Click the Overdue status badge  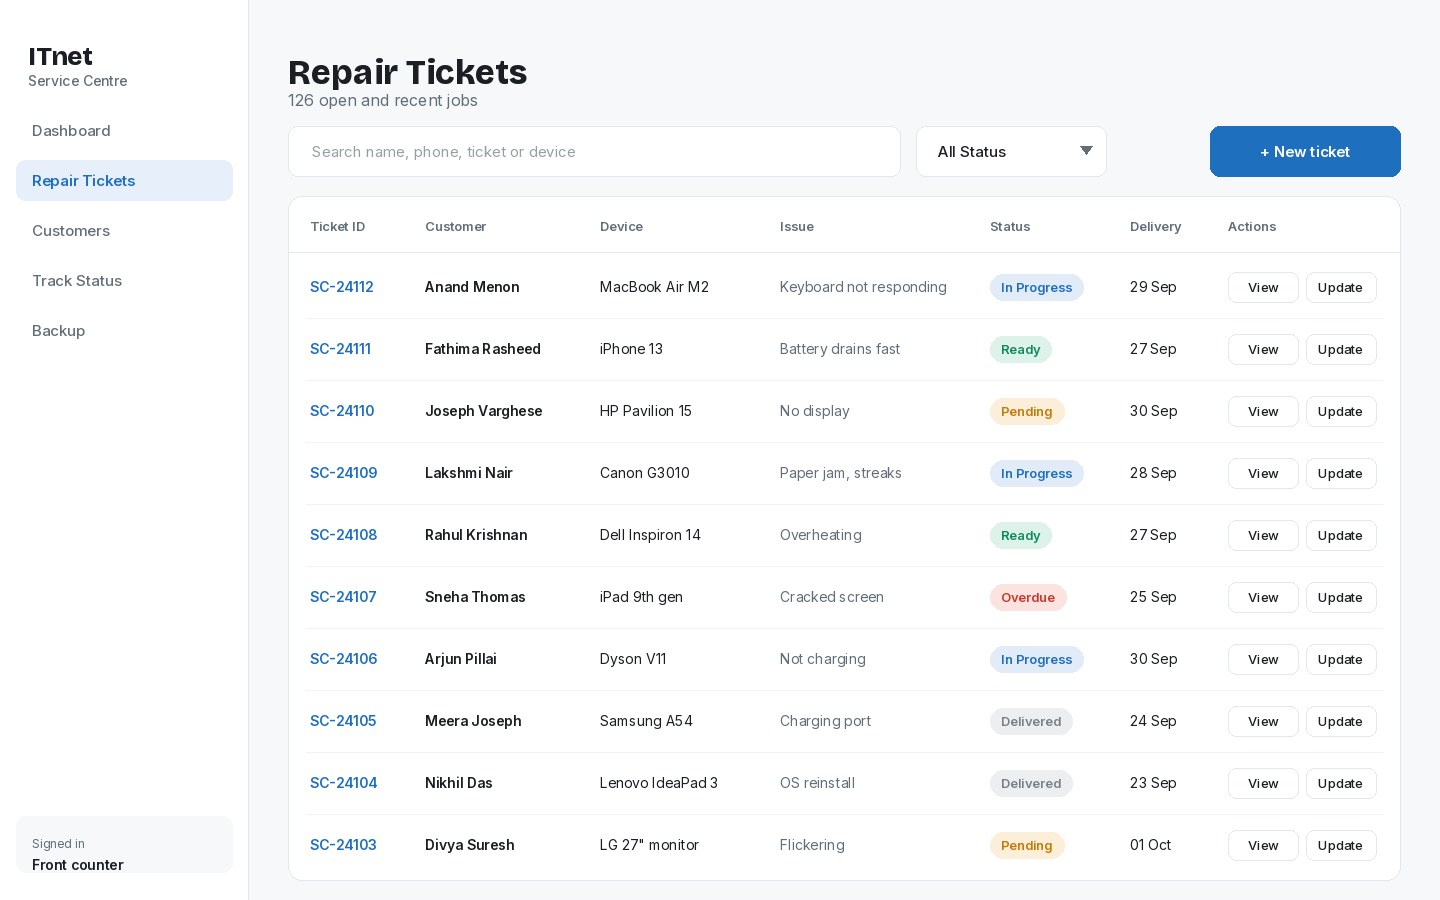1028,597
